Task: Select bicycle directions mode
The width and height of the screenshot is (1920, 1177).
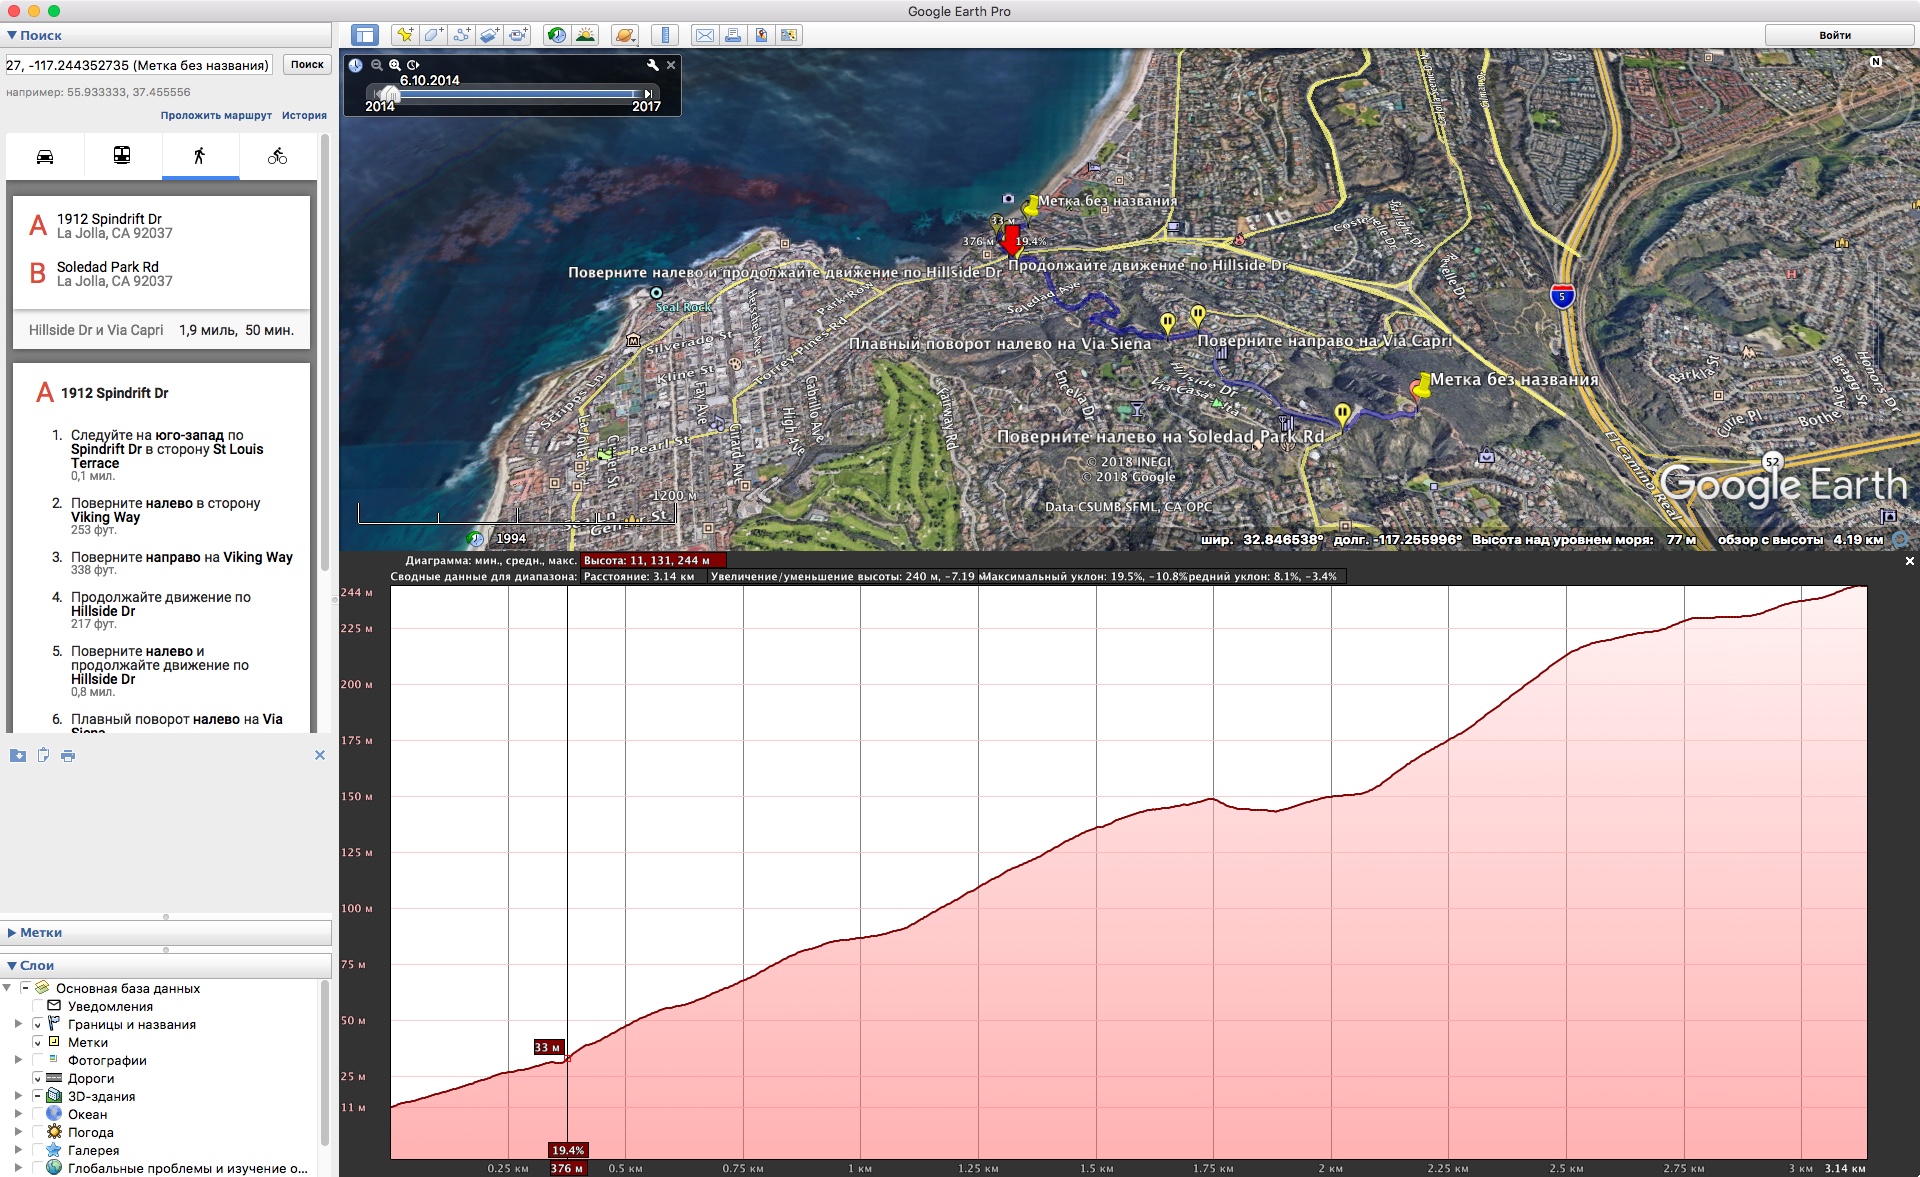Action: pyautogui.click(x=278, y=156)
